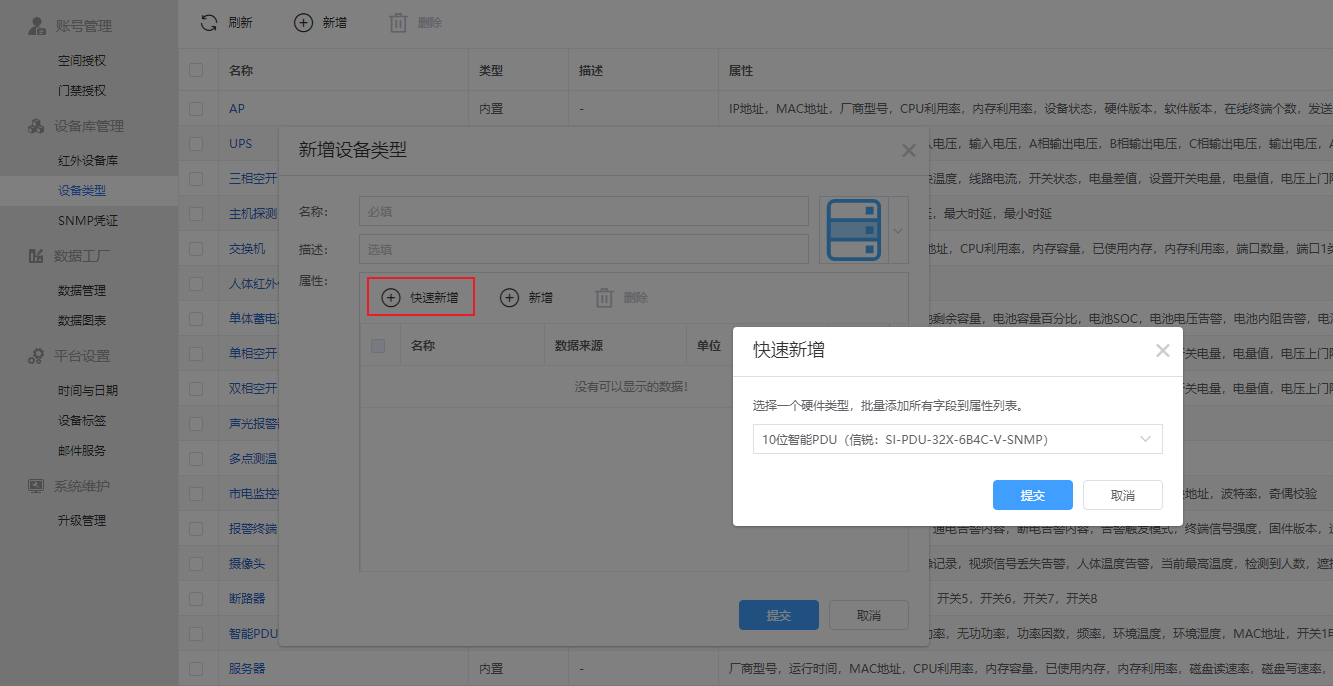This screenshot has width=1333, height=686.
Task: Open 空间授权 menu item
Action: pyautogui.click(x=82, y=60)
